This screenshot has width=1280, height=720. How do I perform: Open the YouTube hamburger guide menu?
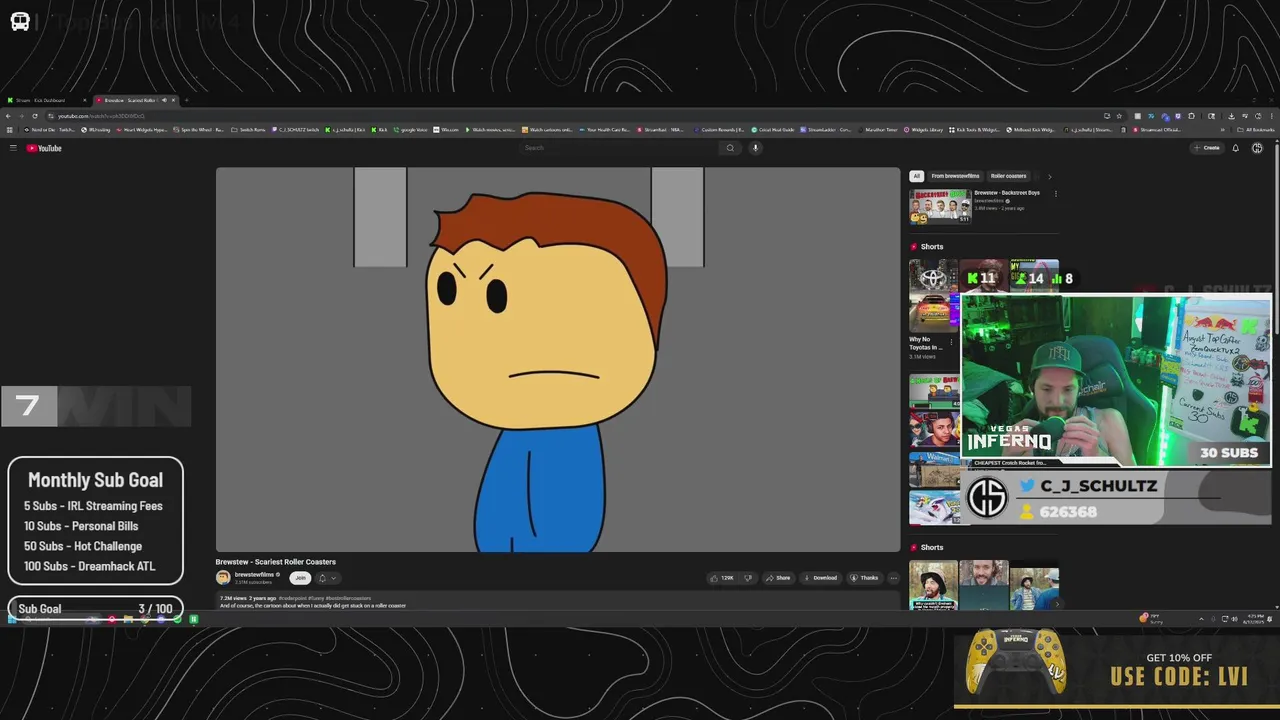pyautogui.click(x=13, y=148)
